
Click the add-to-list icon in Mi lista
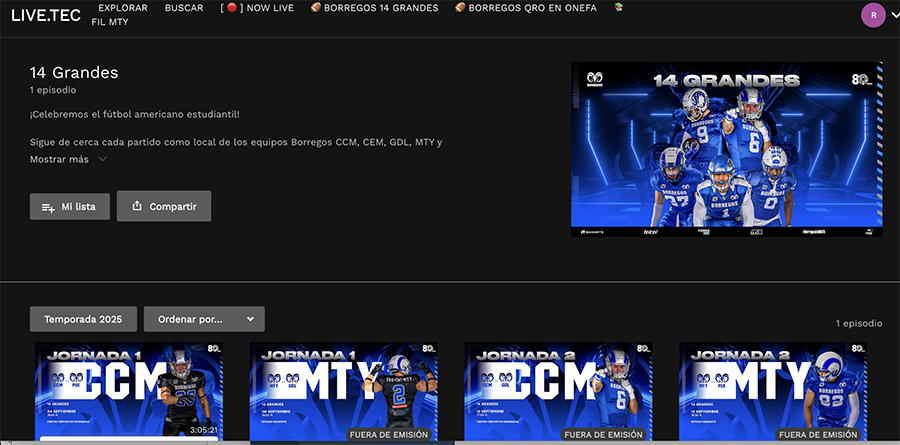click(x=48, y=207)
